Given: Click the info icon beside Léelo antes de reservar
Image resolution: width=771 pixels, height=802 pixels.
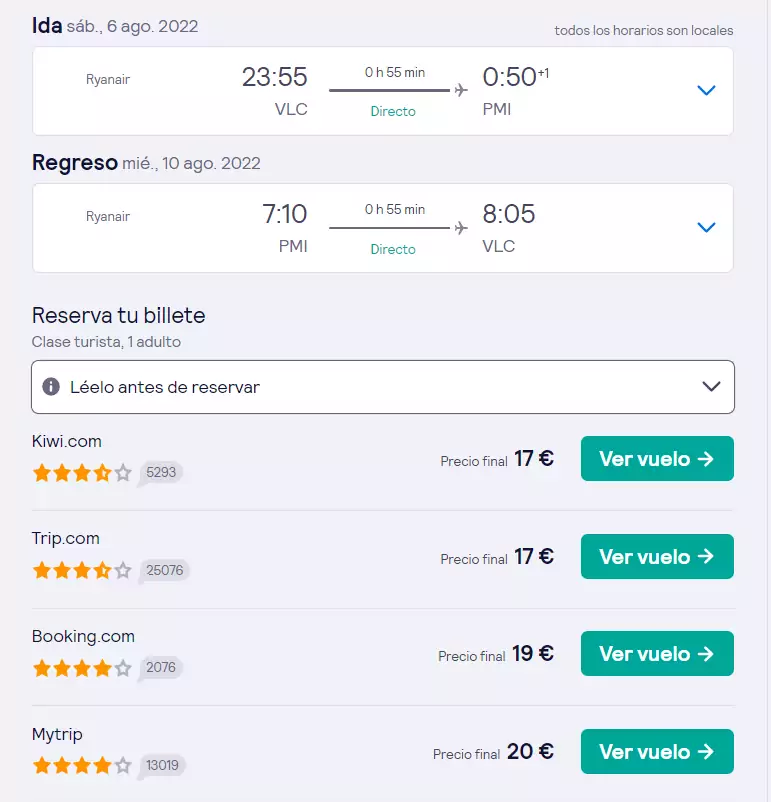Looking at the screenshot, I should (51, 387).
